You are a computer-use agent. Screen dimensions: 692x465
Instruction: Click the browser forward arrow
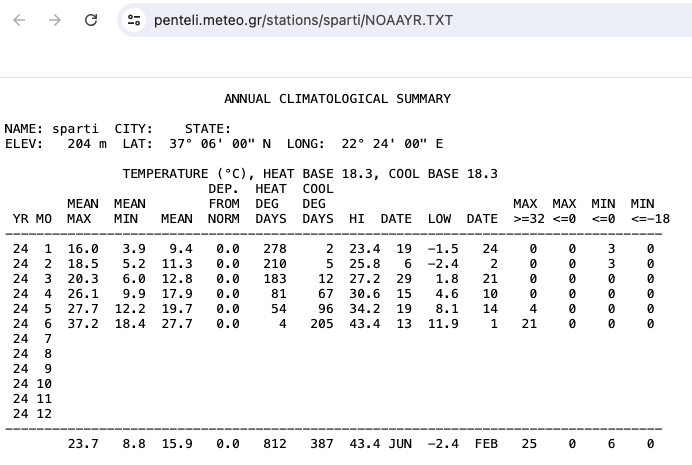click(55, 20)
